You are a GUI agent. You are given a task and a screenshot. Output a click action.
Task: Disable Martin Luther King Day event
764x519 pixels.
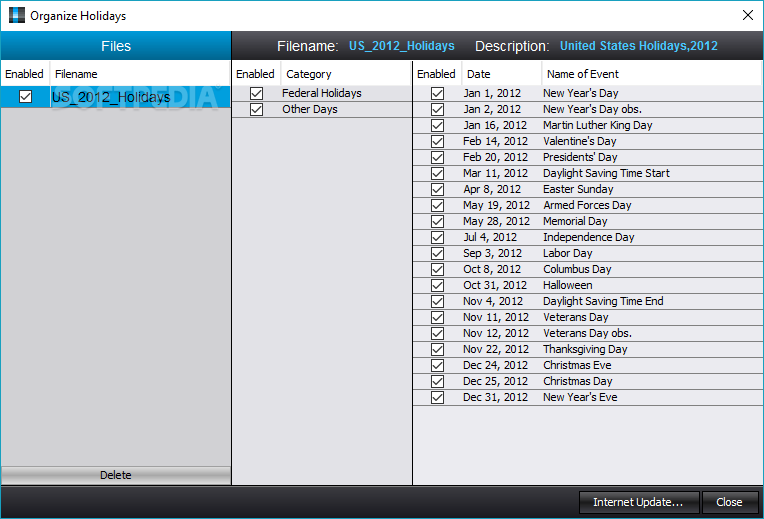[x=438, y=125]
